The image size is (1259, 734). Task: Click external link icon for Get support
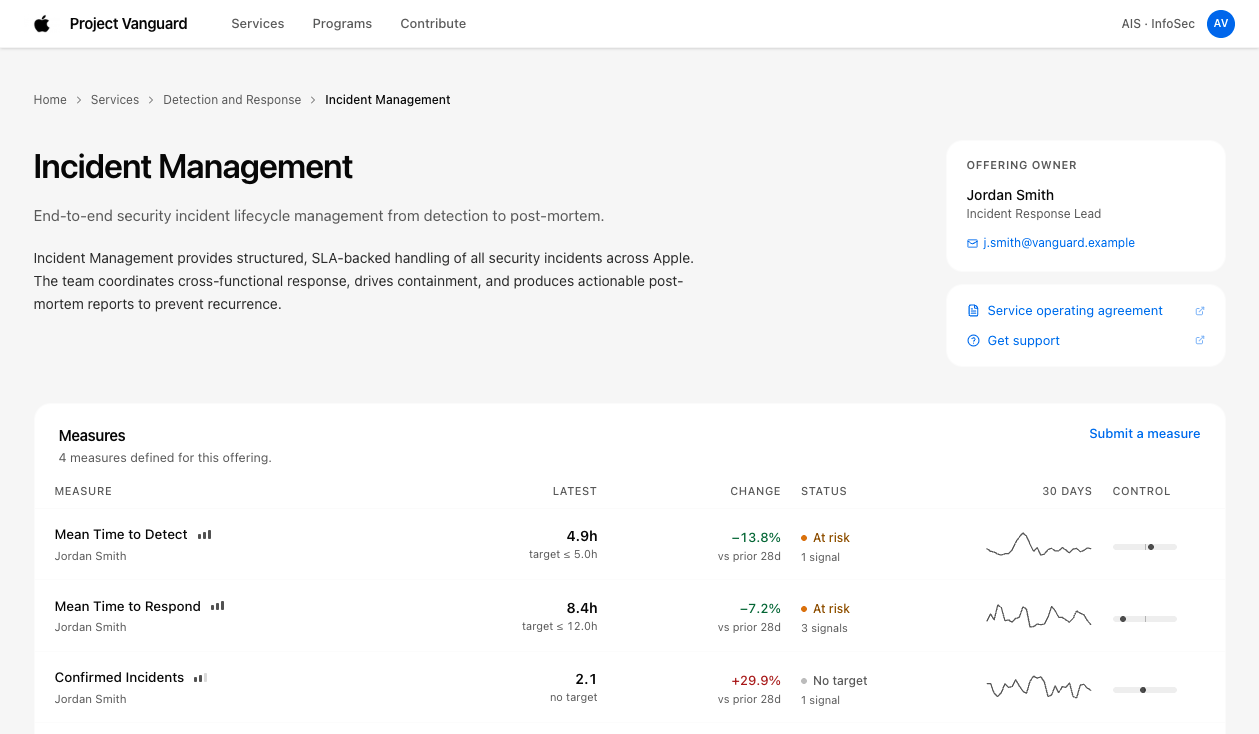coord(1200,341)
